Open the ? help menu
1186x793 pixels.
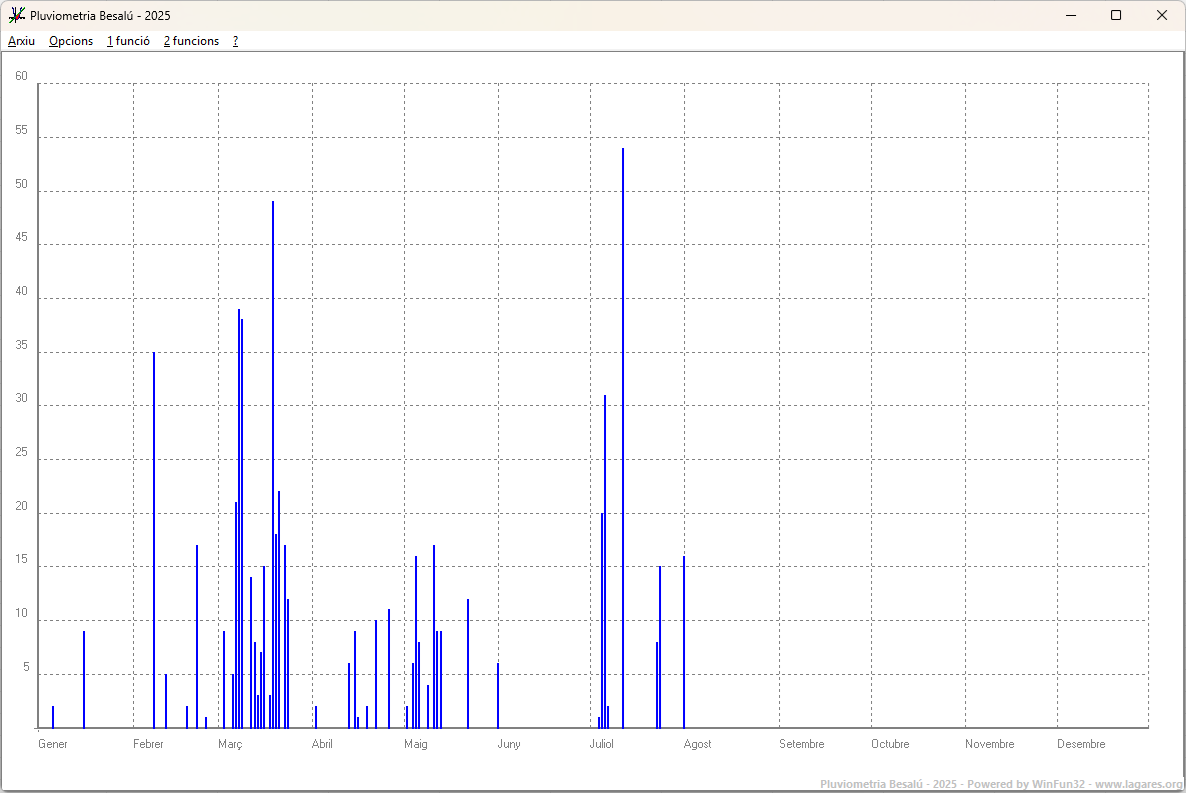point(235,41)
